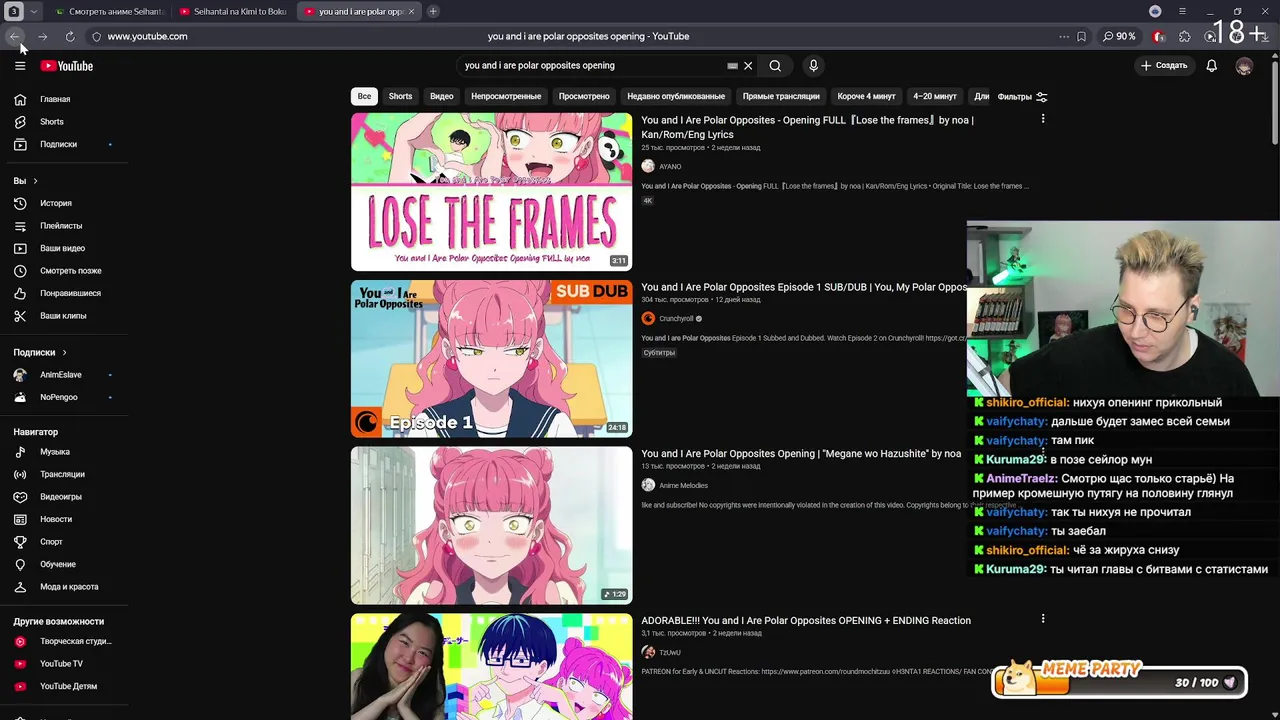
Task: Open NoPengoo subscription channel
Action: pos(60,397)
